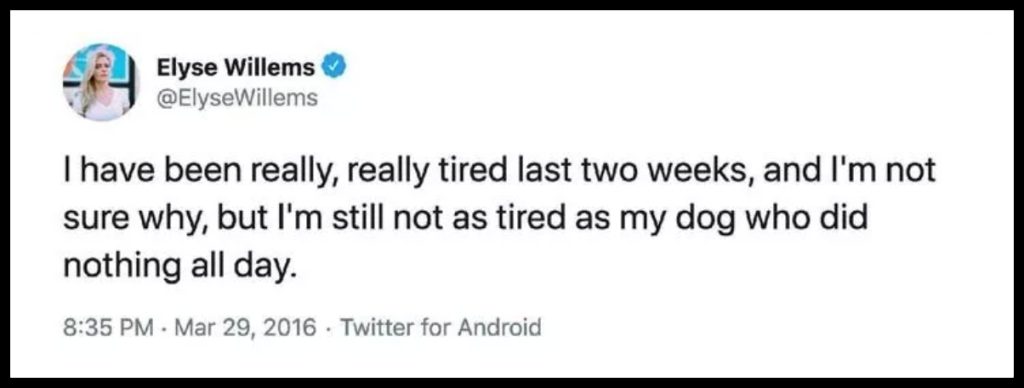Click the word 'Android' in the footer

click(x=499, y=325)
